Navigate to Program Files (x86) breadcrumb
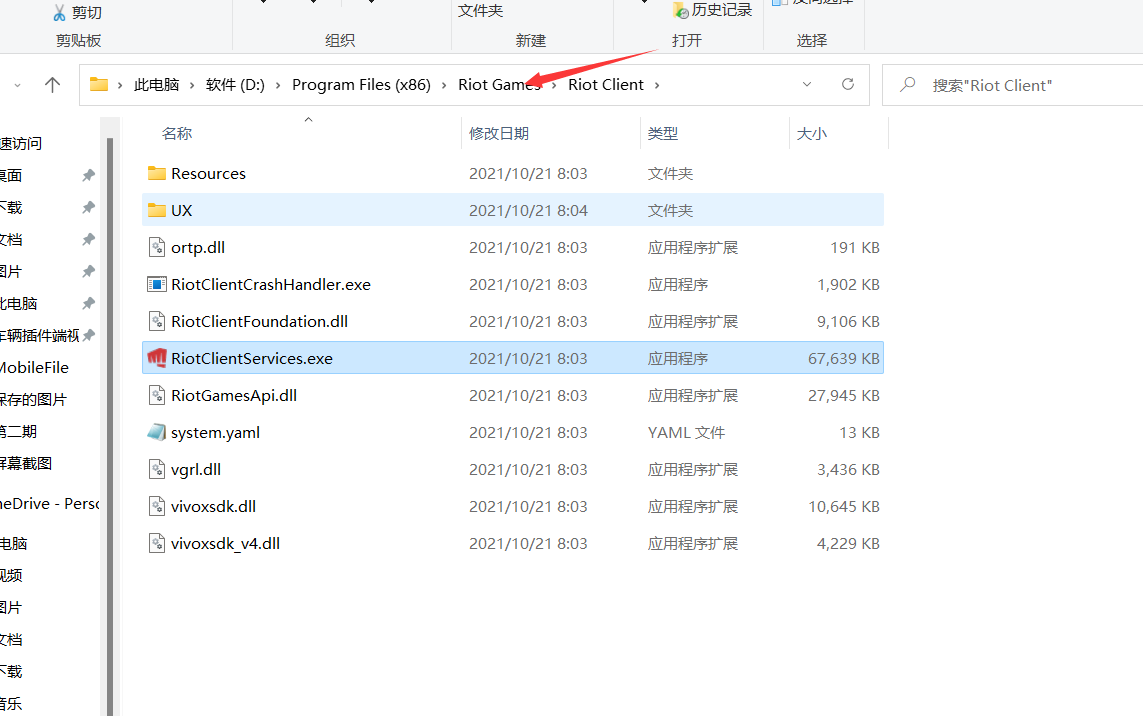This screenshot has width=1143, height=716. pos(362,85)
